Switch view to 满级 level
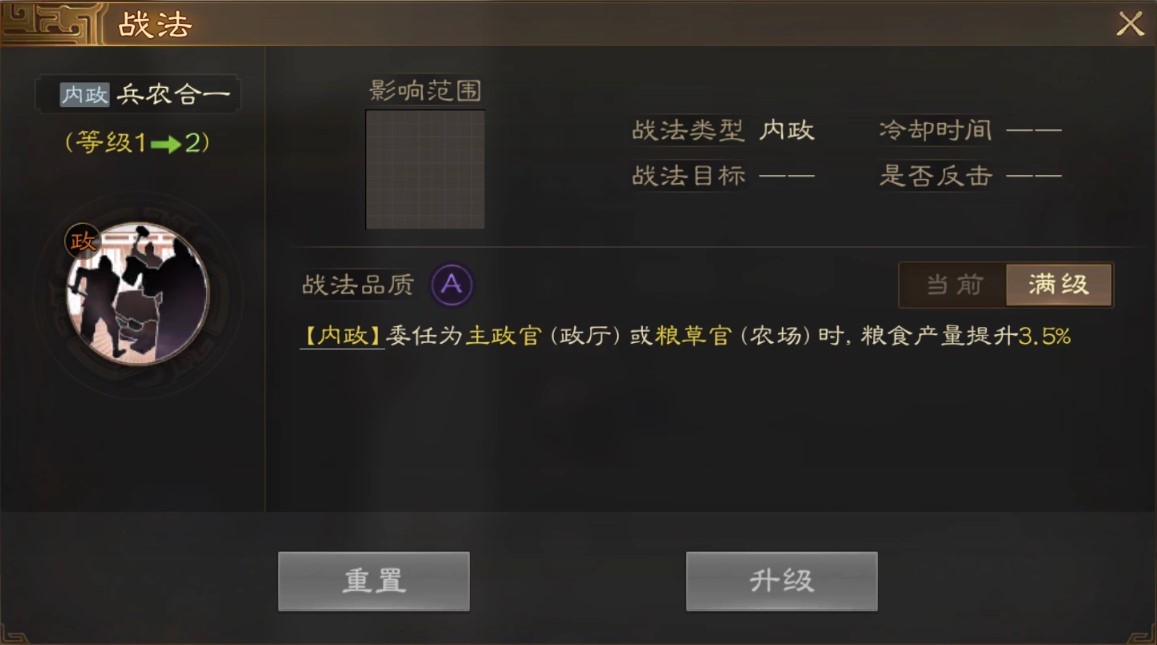Viewport: 1157px width, 645px height. tap(1059, 285)
